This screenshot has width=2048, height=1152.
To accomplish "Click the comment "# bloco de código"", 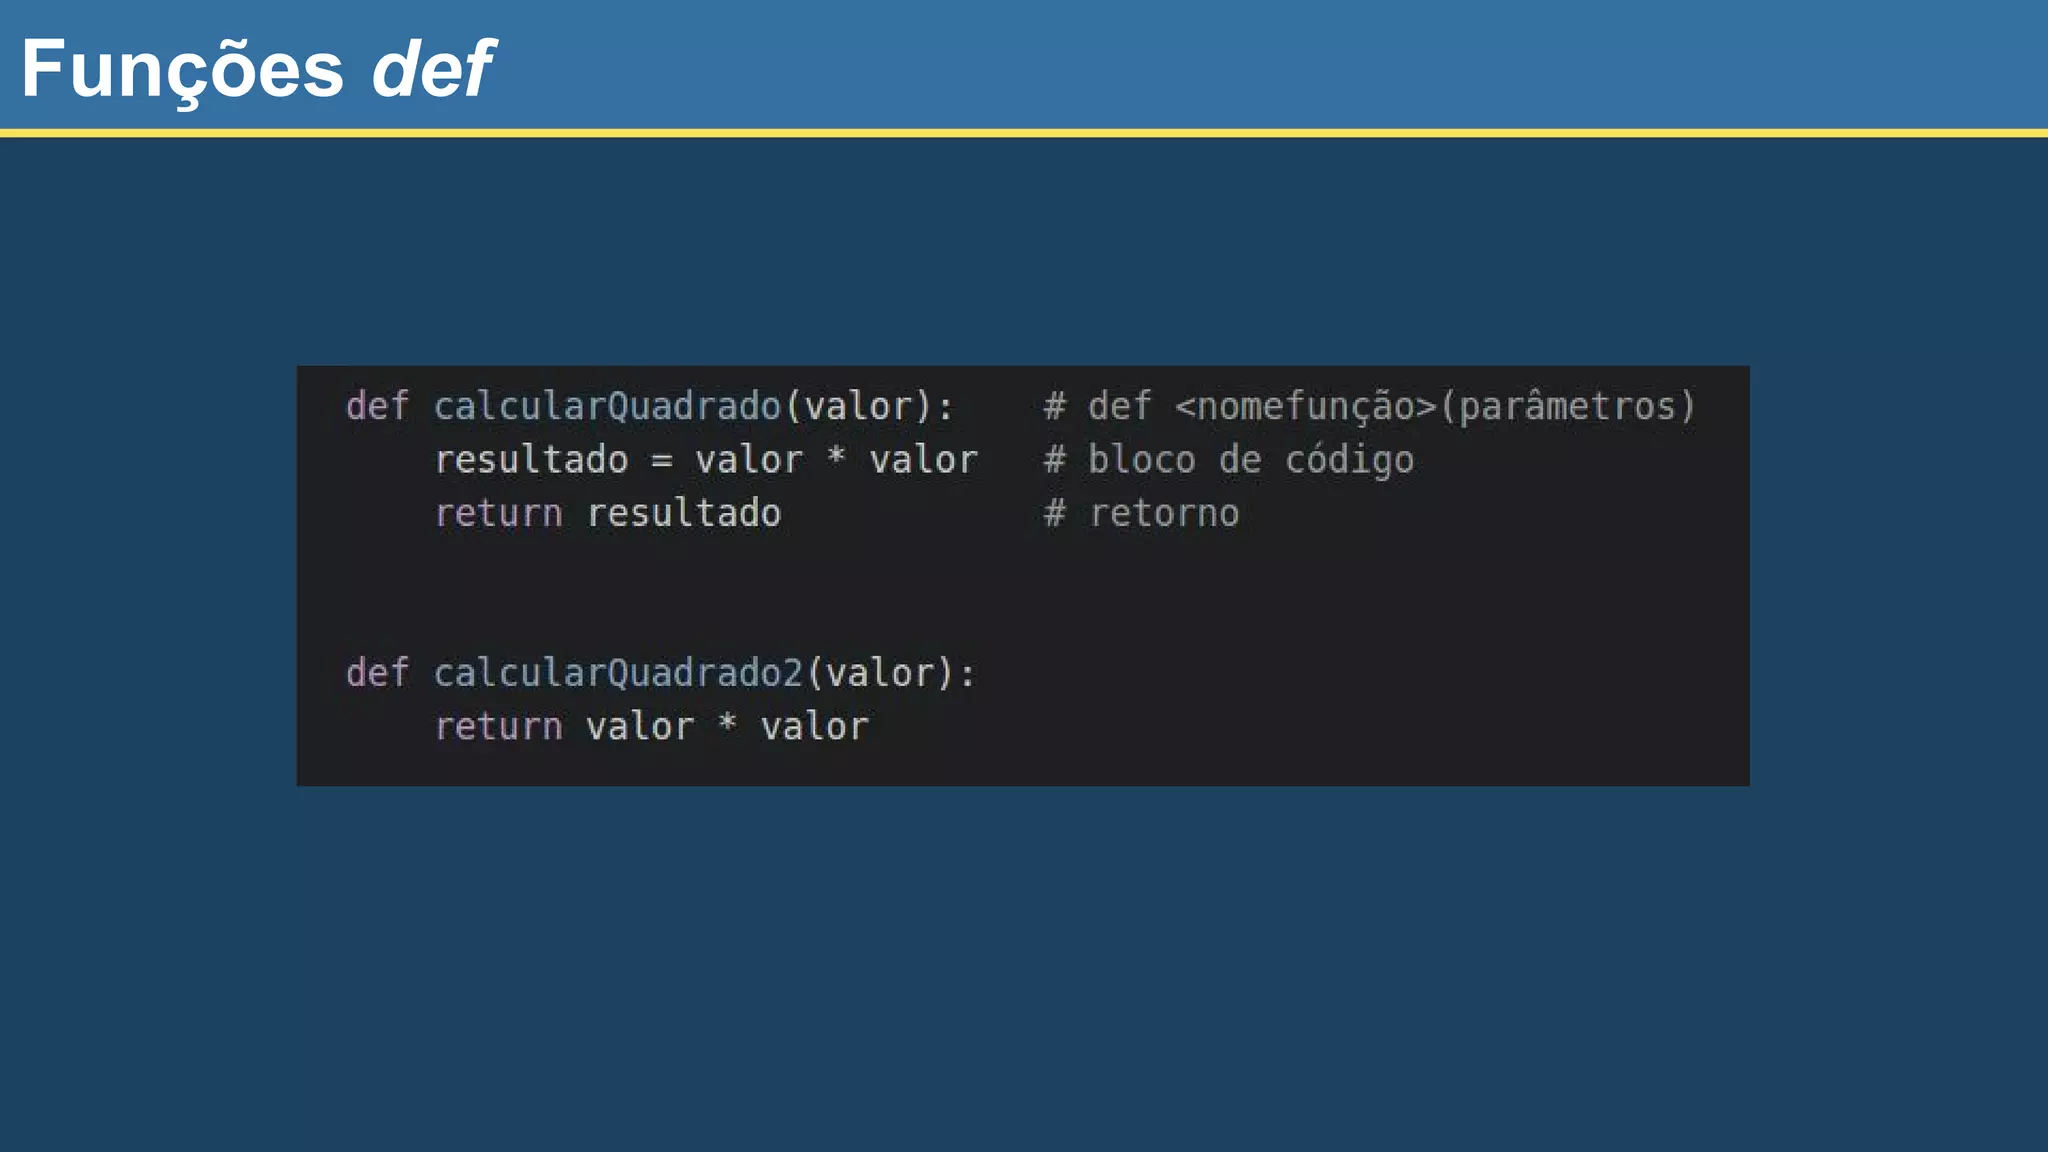I will [x=1229, y=460].
